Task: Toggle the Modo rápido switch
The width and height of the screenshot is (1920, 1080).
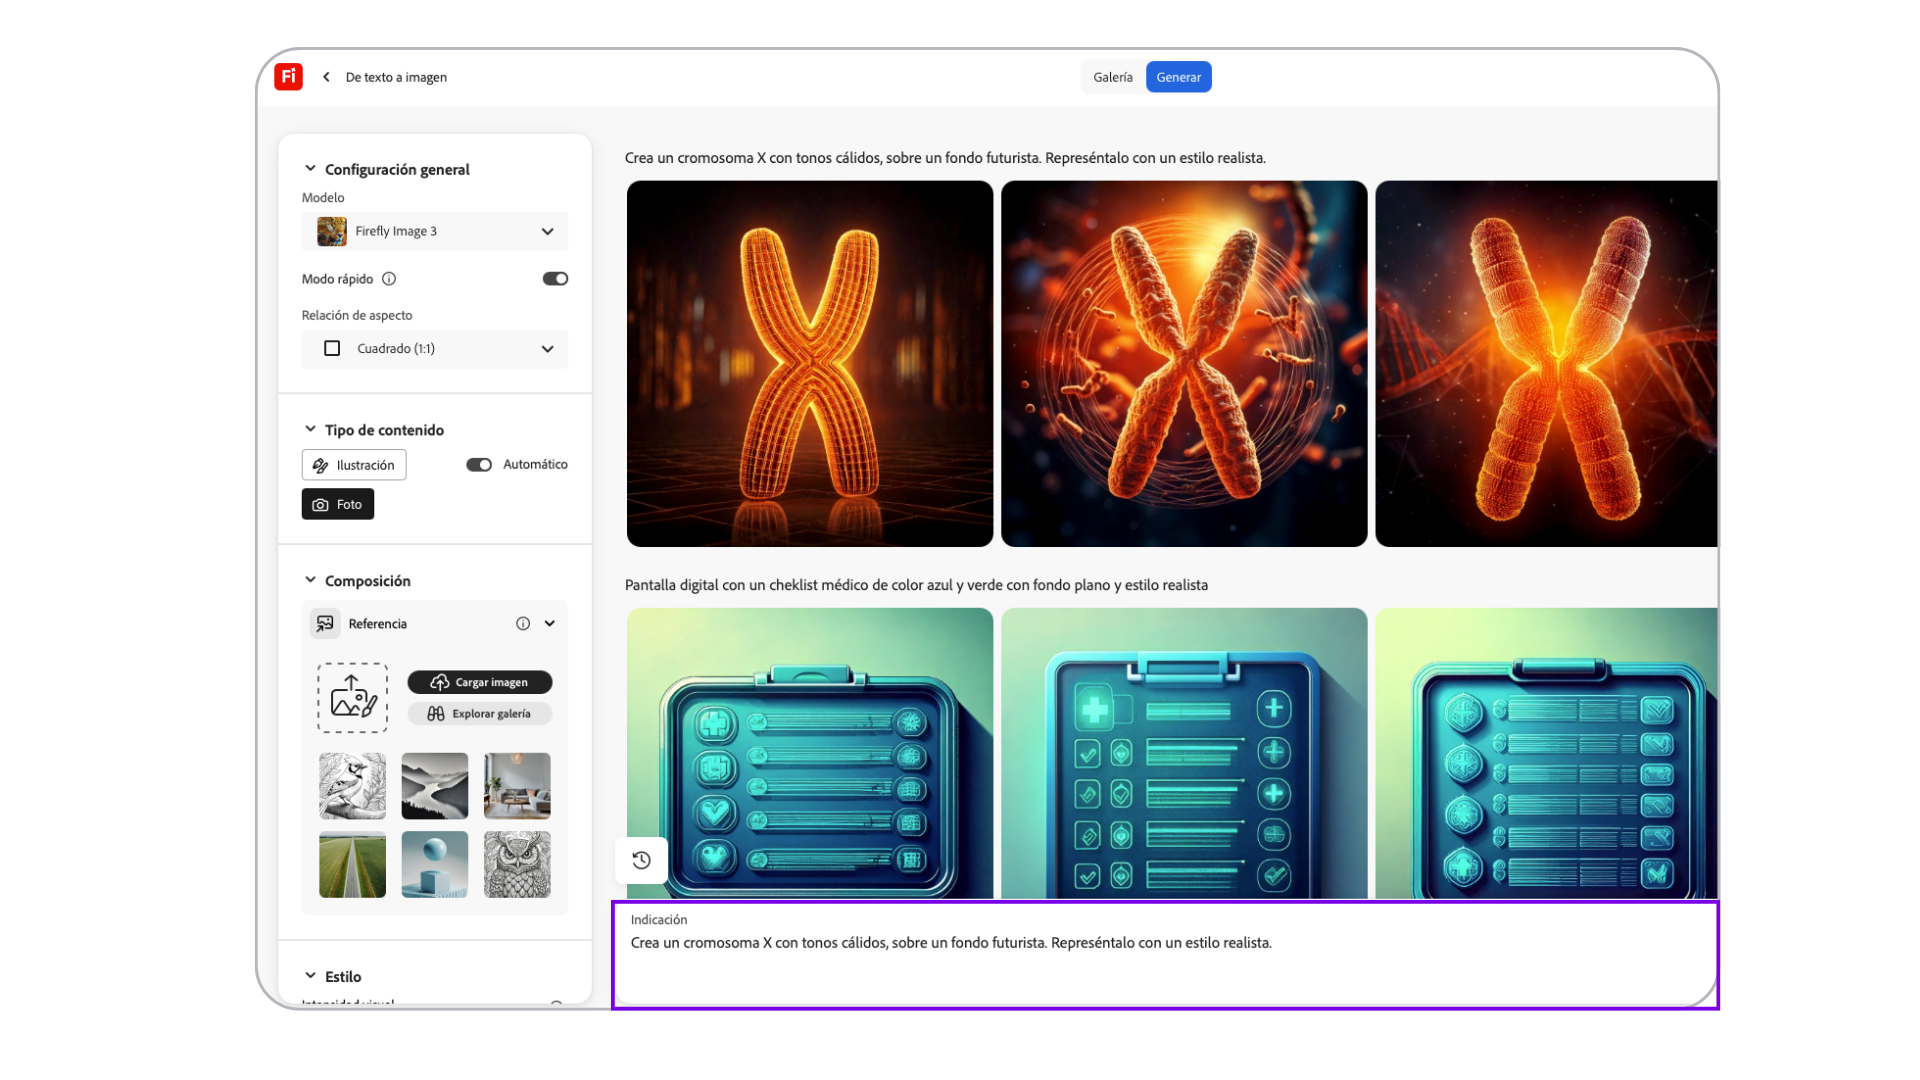Action: (555, 279)
